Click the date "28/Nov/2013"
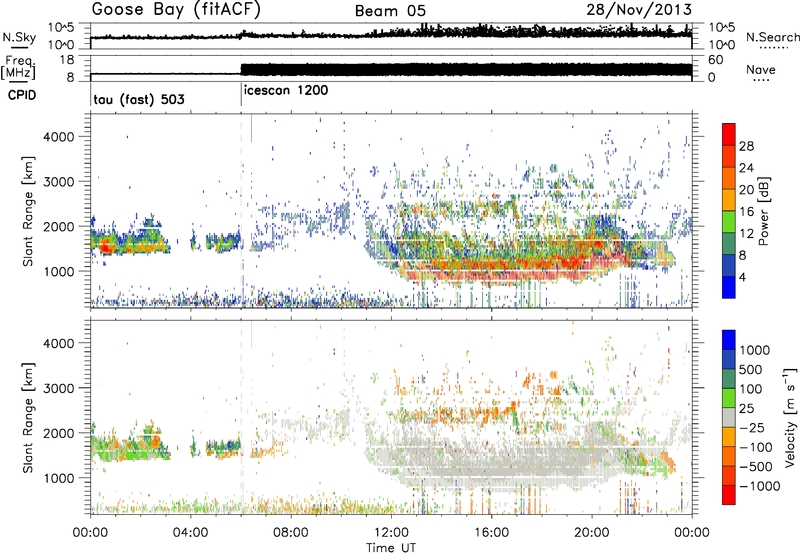Image resolution: width=800 pixels, height=554 pixels. click(x=639, y=9)
